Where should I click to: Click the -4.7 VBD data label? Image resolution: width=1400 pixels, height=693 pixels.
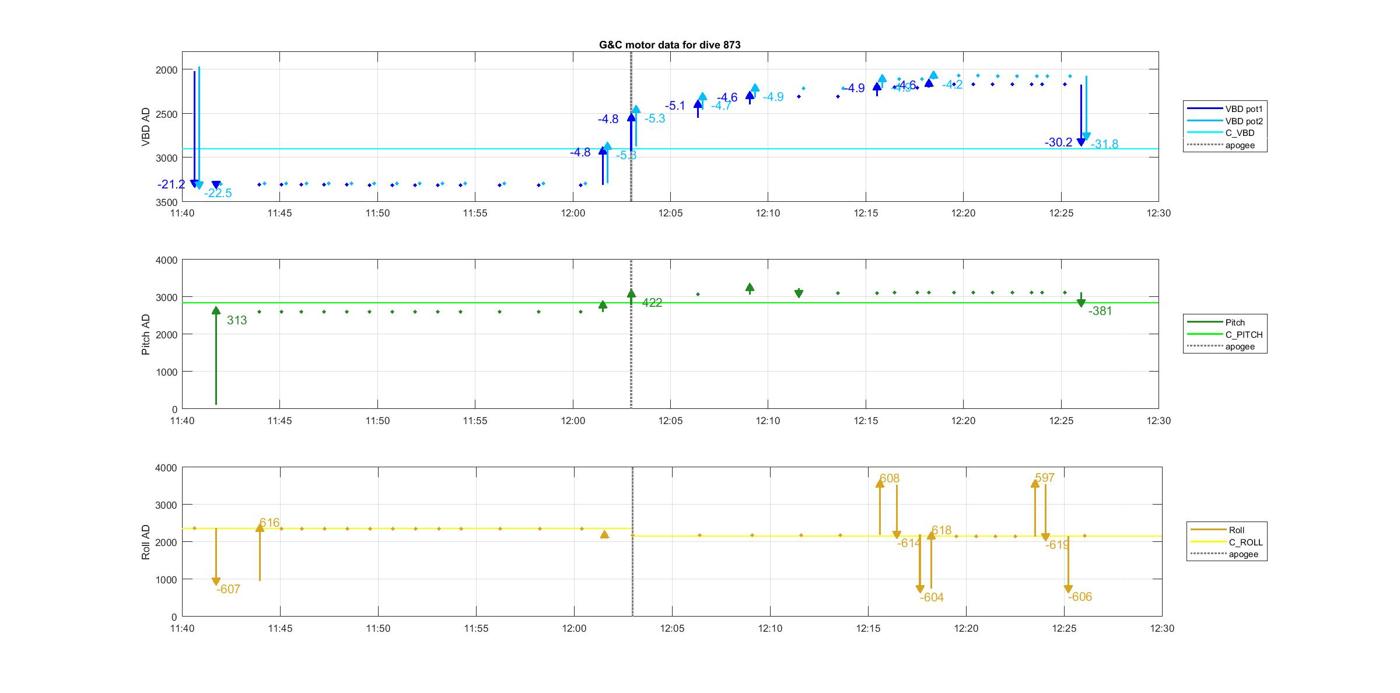(x=721, y=106)
